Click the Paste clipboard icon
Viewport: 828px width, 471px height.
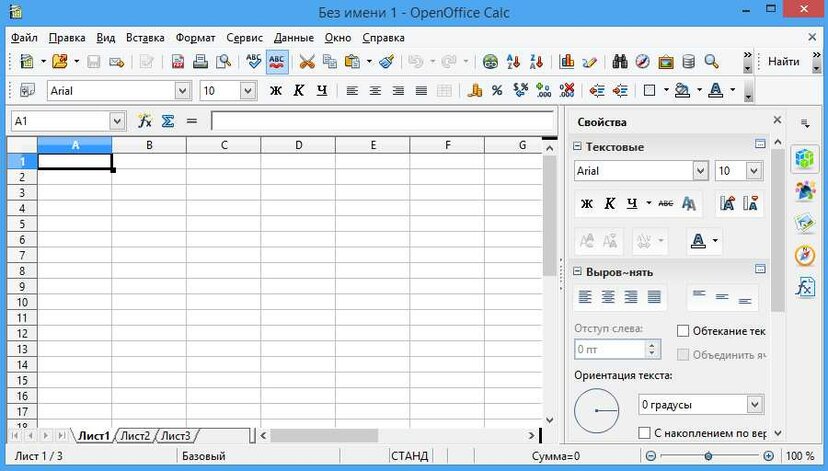[x=352, y=62]
